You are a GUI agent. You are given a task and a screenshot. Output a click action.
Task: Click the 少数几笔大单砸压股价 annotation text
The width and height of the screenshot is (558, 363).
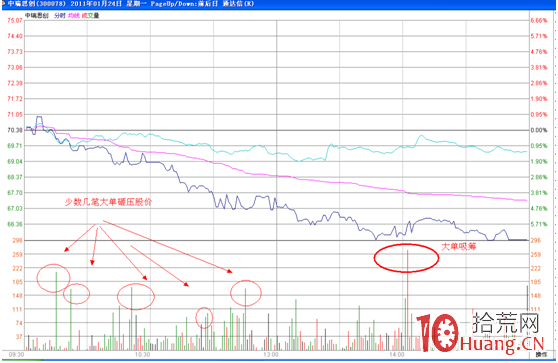click(108, 202)
